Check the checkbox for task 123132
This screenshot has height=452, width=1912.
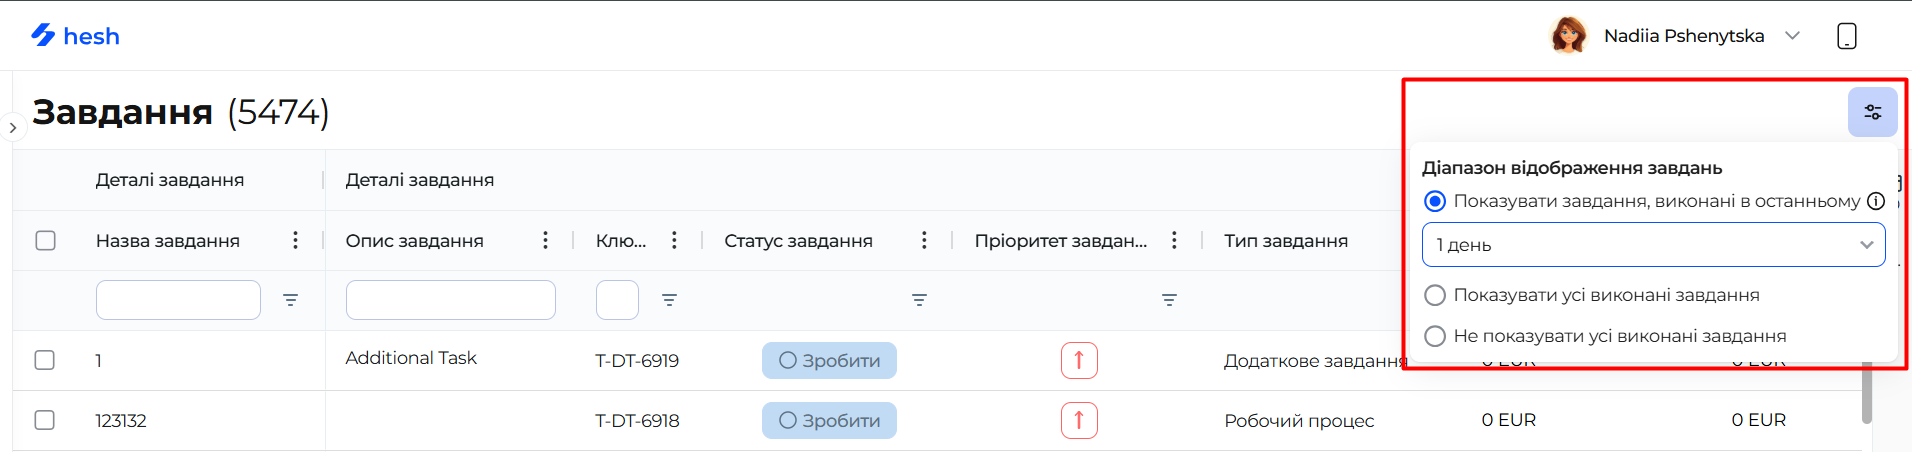[x=45, y=420]
